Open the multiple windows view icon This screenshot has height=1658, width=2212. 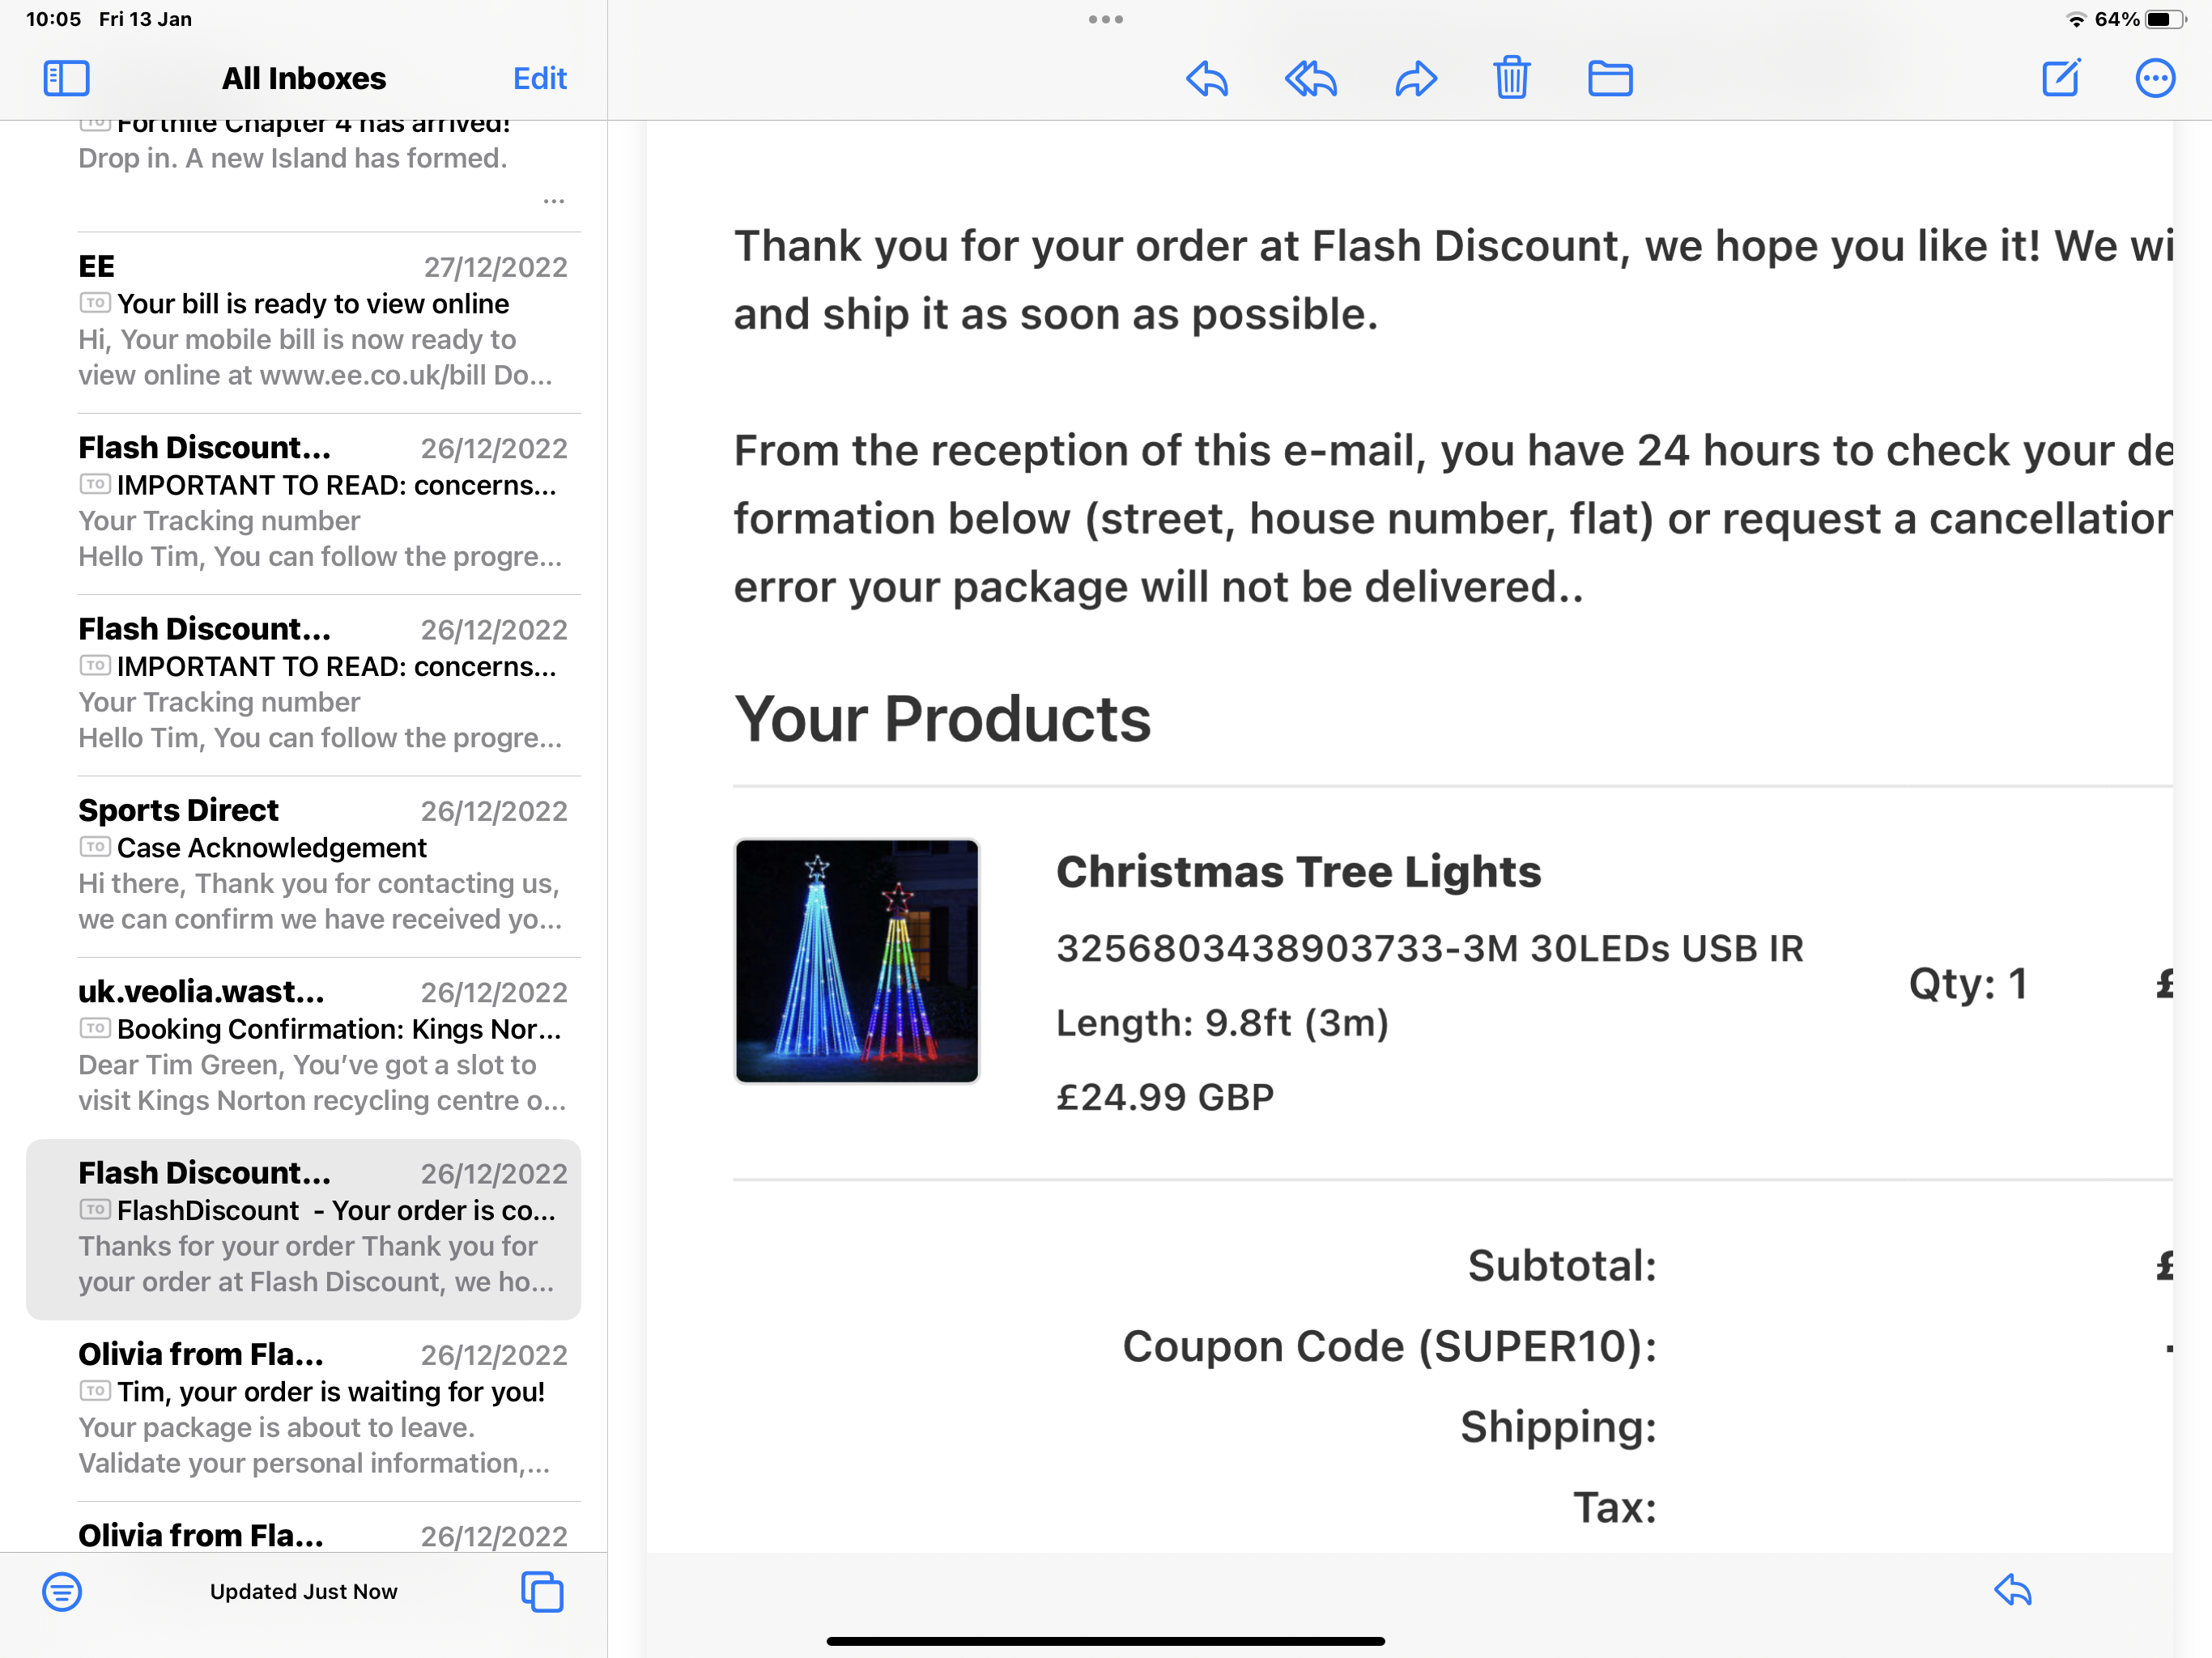pos(541,1592)
